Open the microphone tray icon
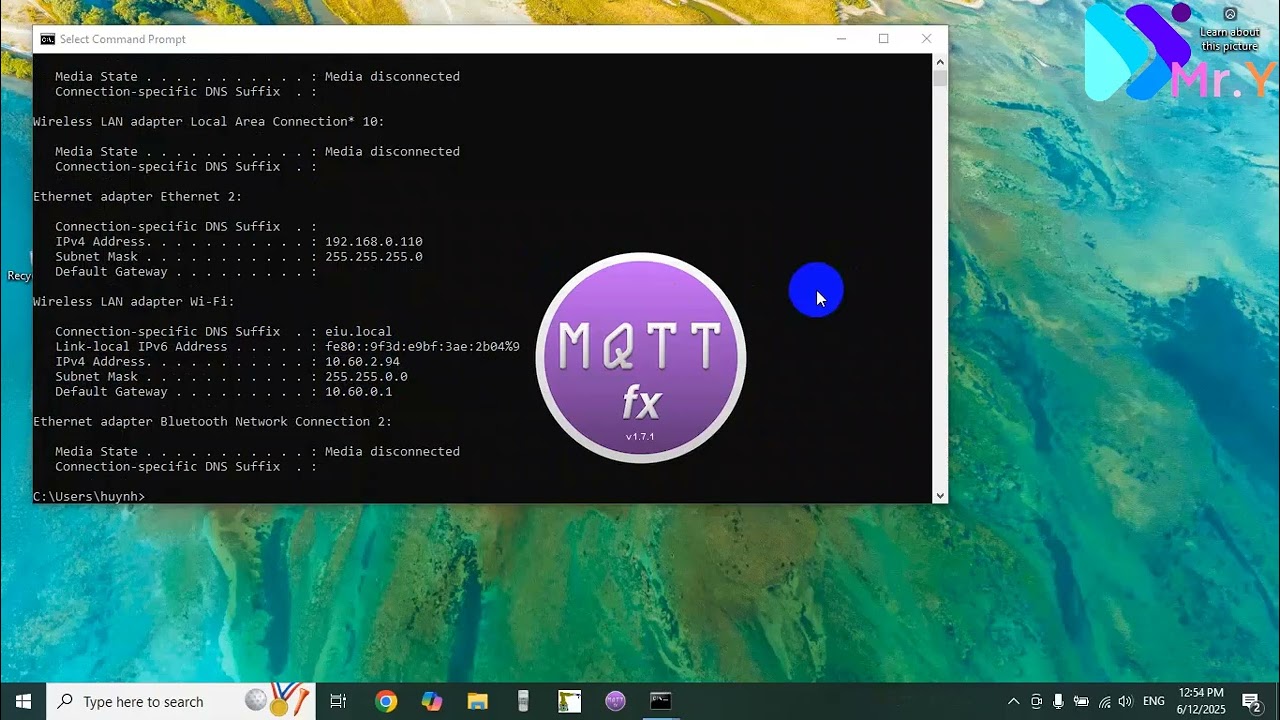The image size is (1280, 720). pos(1058,701)
